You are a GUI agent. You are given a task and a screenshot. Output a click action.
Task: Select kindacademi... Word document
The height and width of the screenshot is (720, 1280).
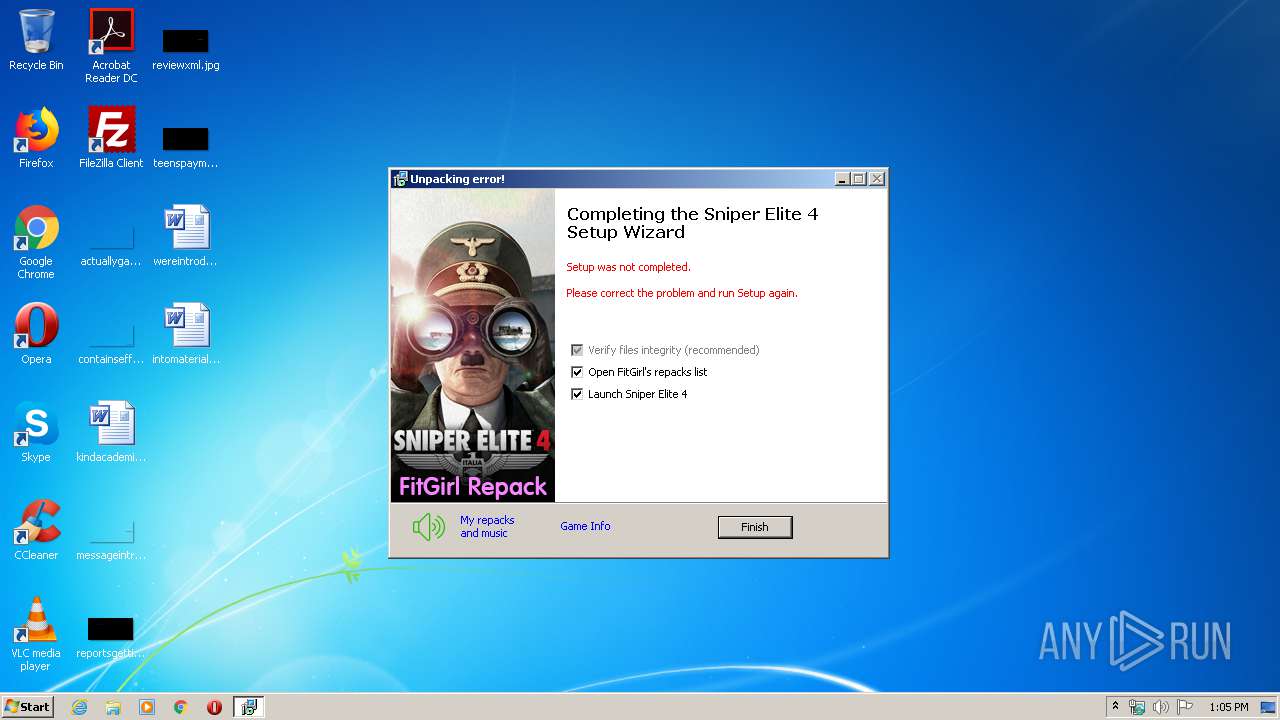click(x=111, y=432)
